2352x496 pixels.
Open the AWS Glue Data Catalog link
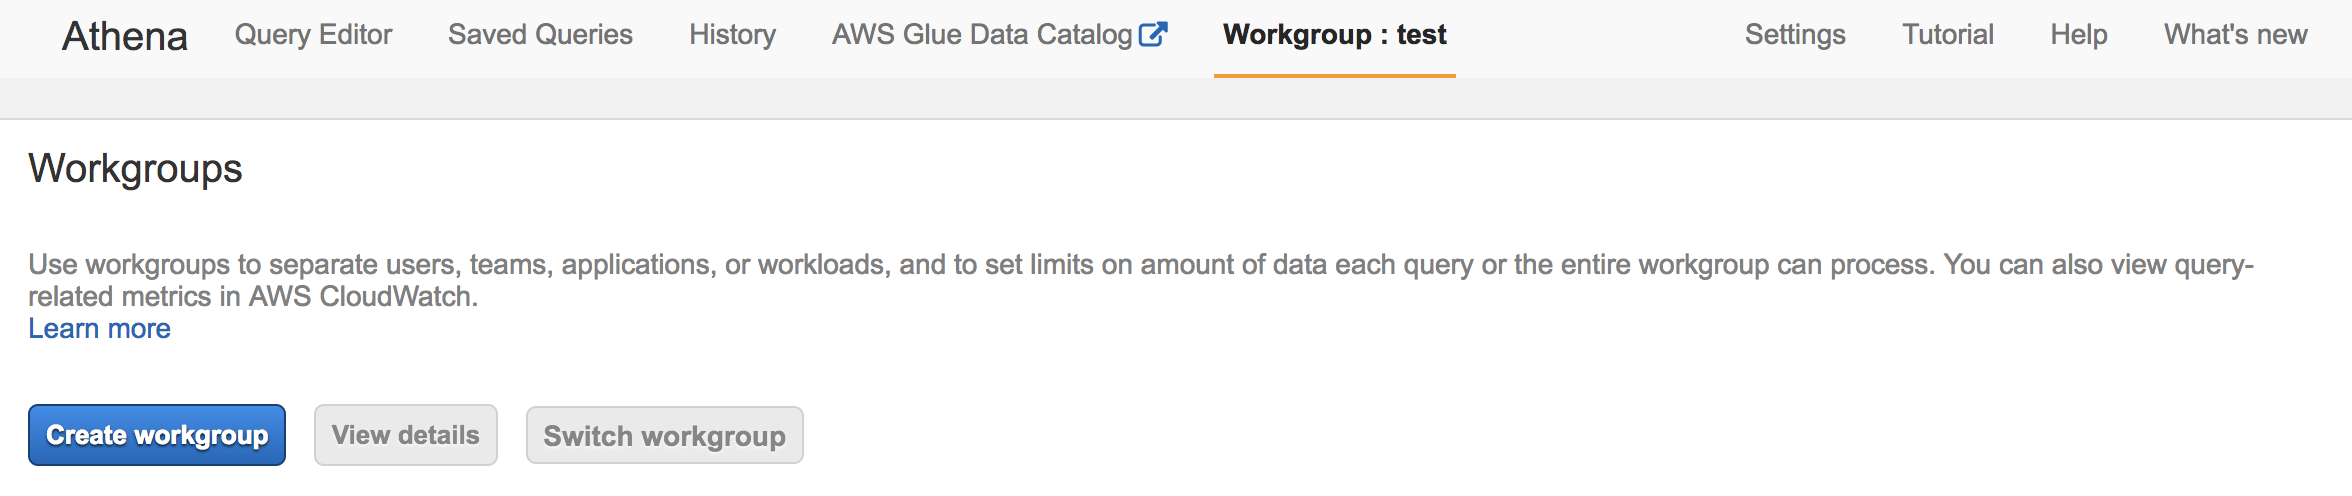point(981,35)
